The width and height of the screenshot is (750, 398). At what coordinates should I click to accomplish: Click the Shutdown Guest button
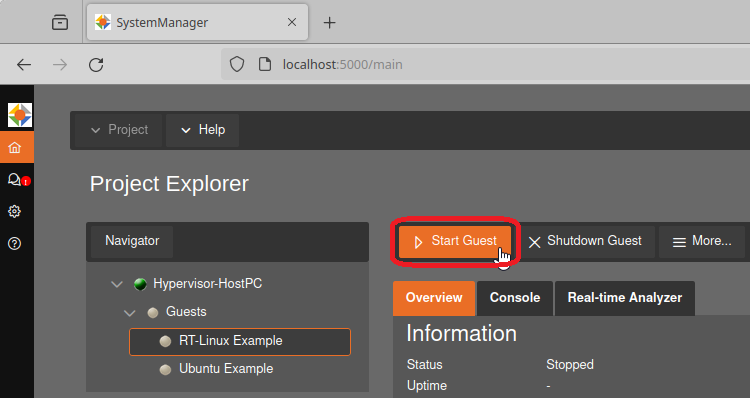(x=585, y=242)
